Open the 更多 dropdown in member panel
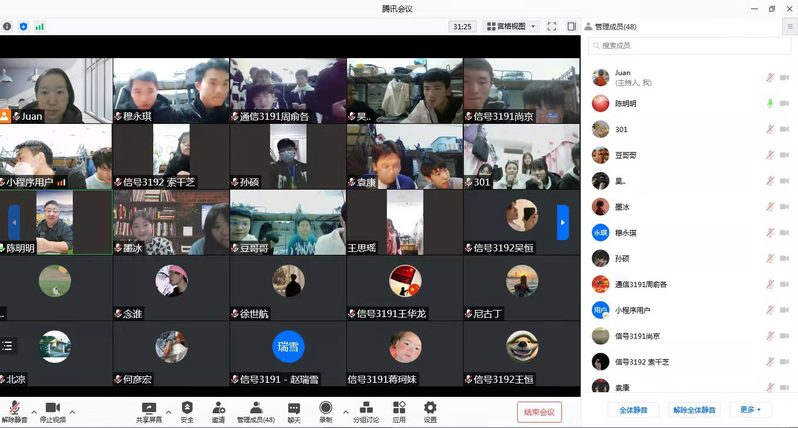This screenshot has height=428, width=798. point(750,410)
